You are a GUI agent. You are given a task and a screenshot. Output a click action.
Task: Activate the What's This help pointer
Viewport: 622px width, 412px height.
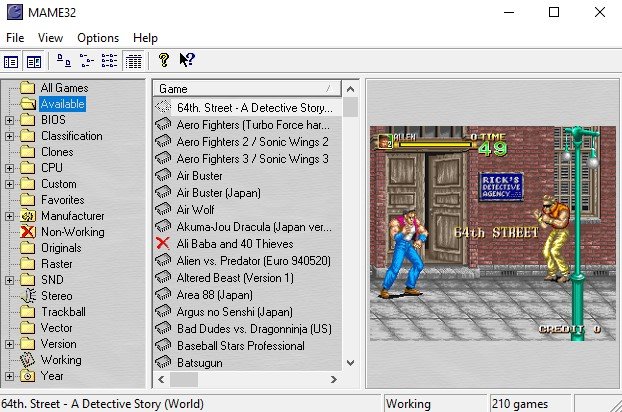(187, 60)
